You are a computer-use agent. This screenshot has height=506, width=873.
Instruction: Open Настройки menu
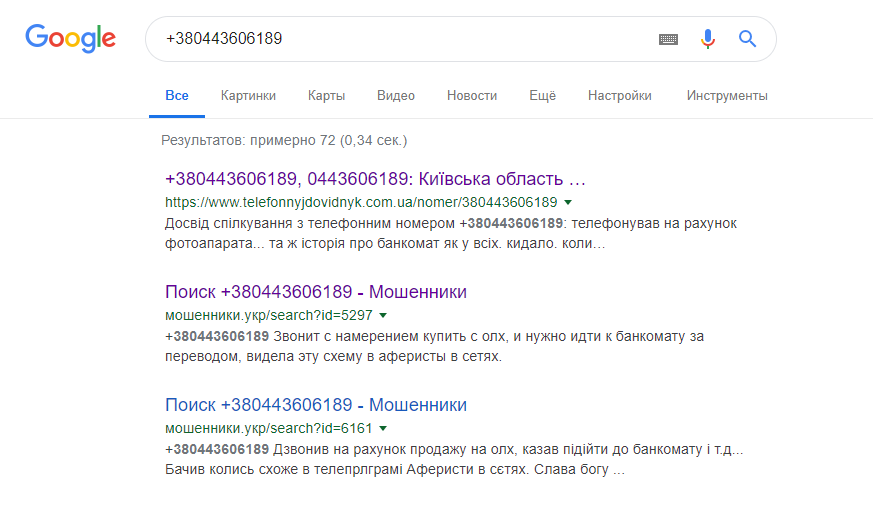(x=620, y=96)
